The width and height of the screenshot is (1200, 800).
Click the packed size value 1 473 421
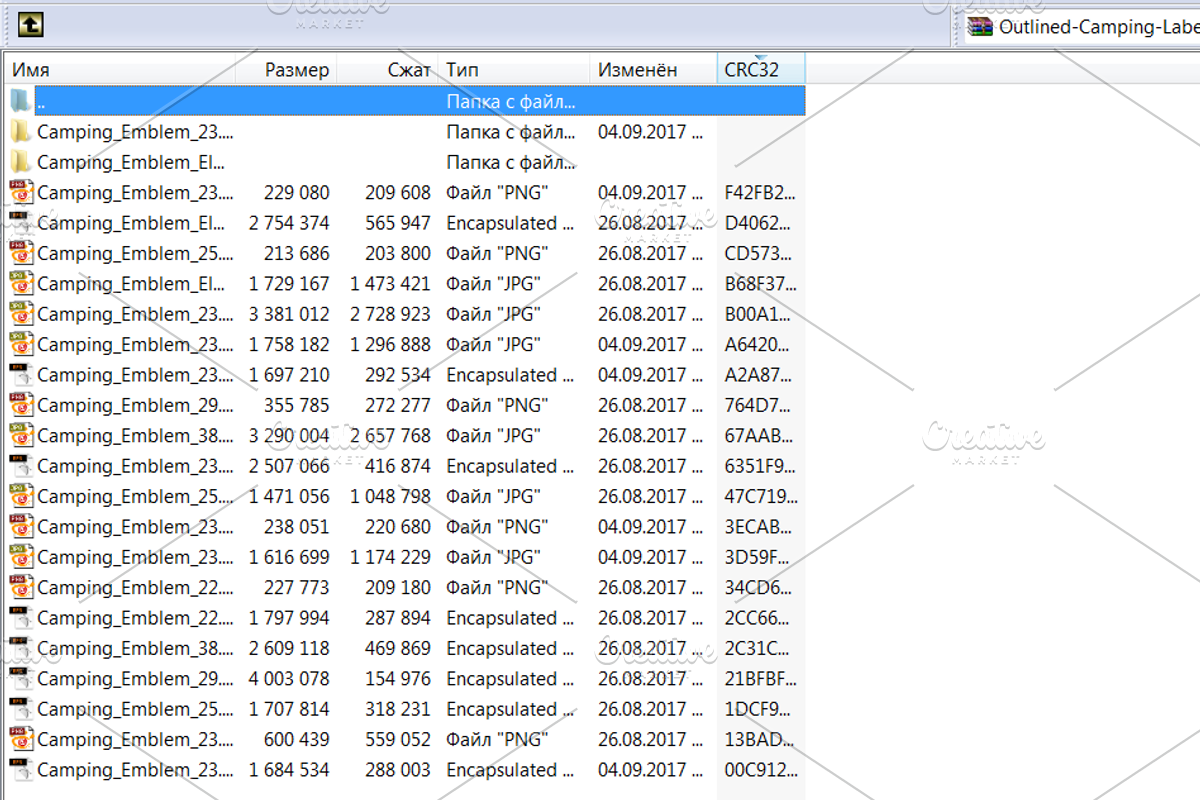pyautogui.click(x=391, y=284)
